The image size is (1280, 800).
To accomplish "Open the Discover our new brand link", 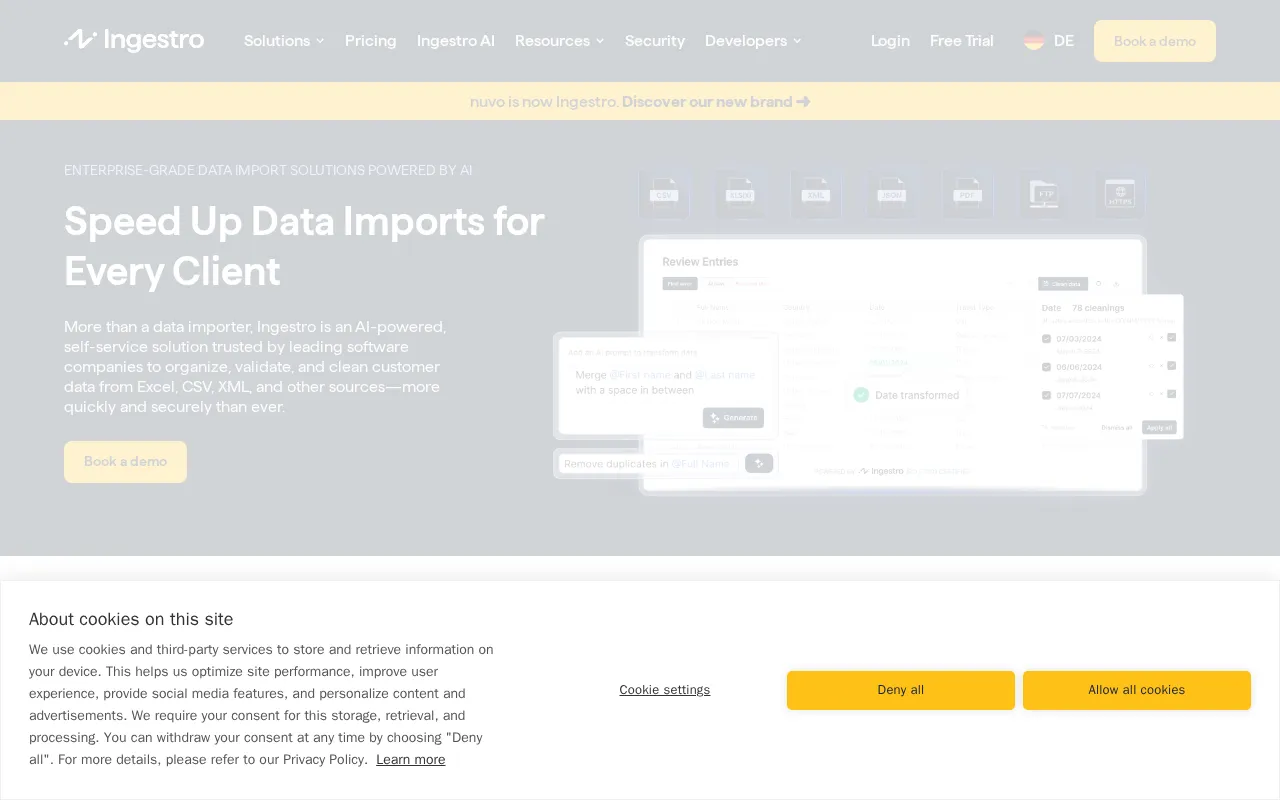I will [716, 102].
